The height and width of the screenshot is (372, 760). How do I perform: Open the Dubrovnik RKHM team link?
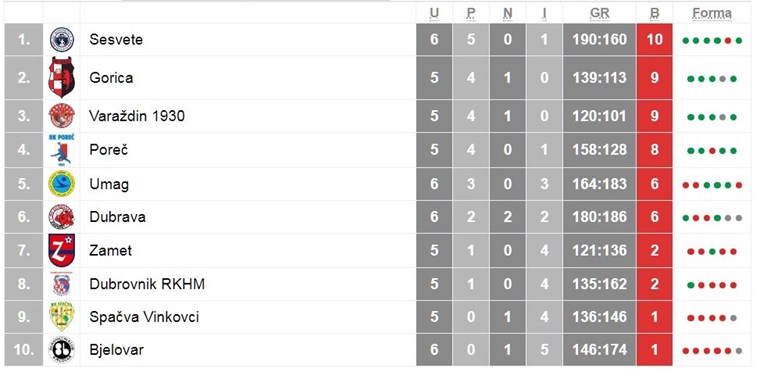147,284
